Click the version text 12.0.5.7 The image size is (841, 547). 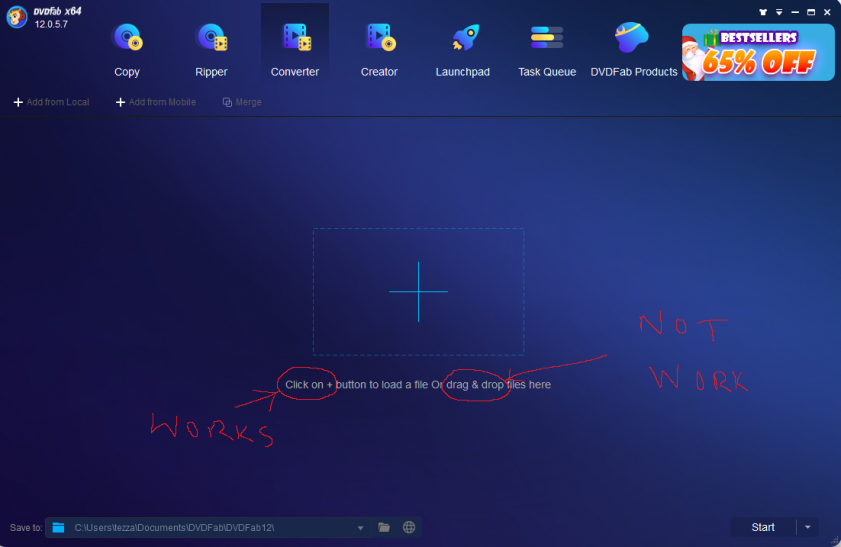click(51, 24)
